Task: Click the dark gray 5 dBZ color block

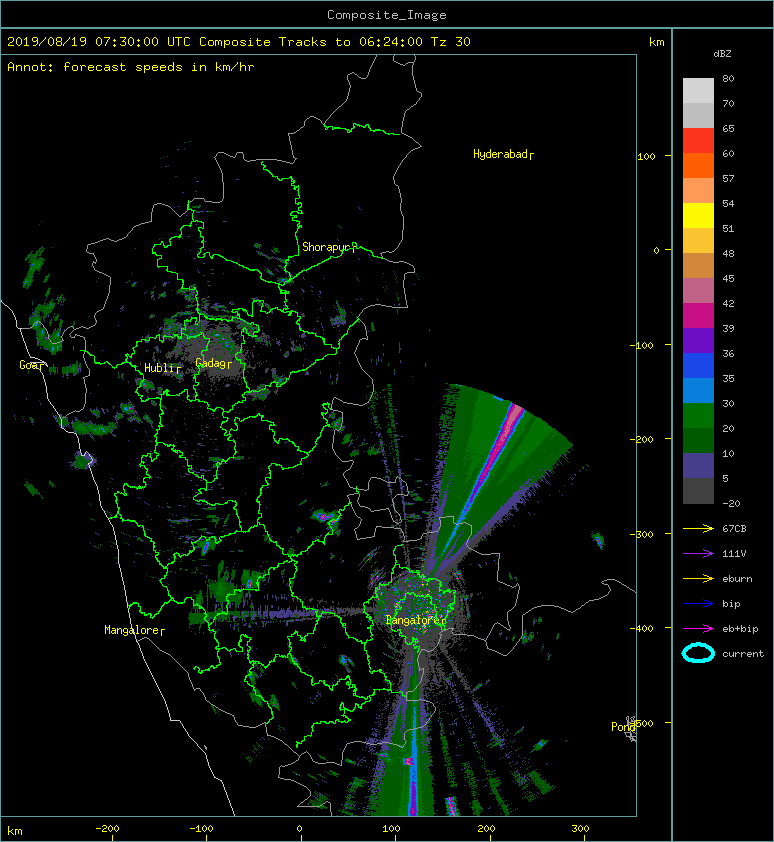Action: click(698, 490)
